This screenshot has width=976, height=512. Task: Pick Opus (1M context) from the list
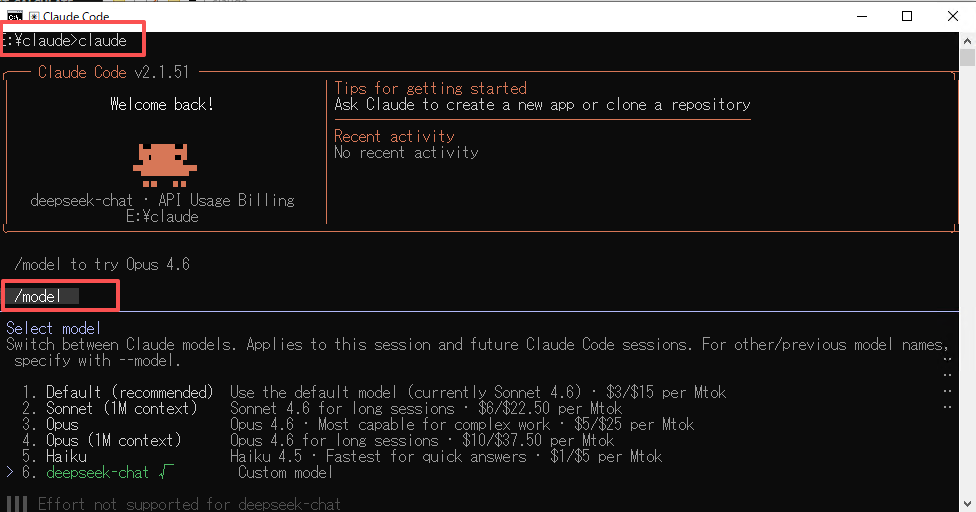click(113, 440)
